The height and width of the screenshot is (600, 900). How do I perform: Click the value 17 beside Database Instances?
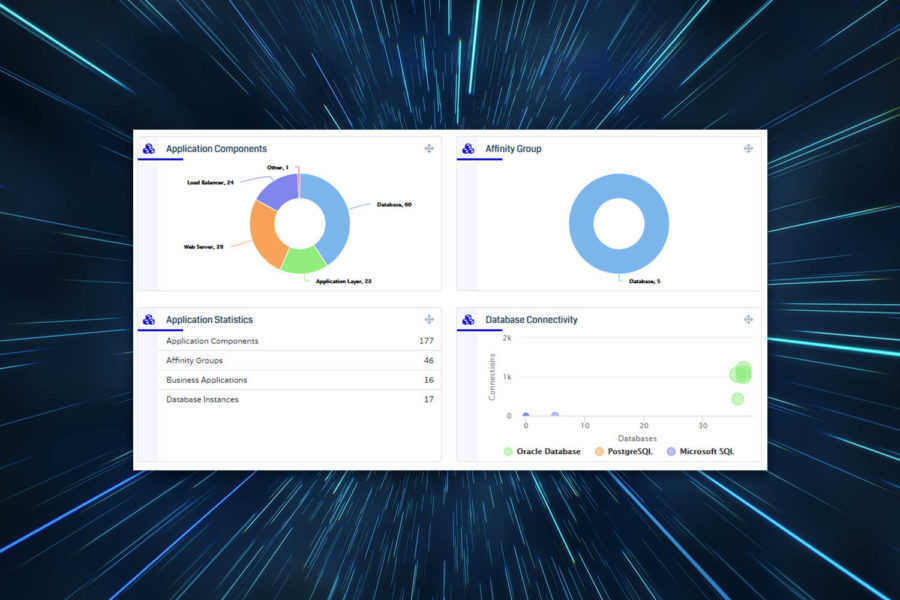pyautogui.click(x=429, y=400)
